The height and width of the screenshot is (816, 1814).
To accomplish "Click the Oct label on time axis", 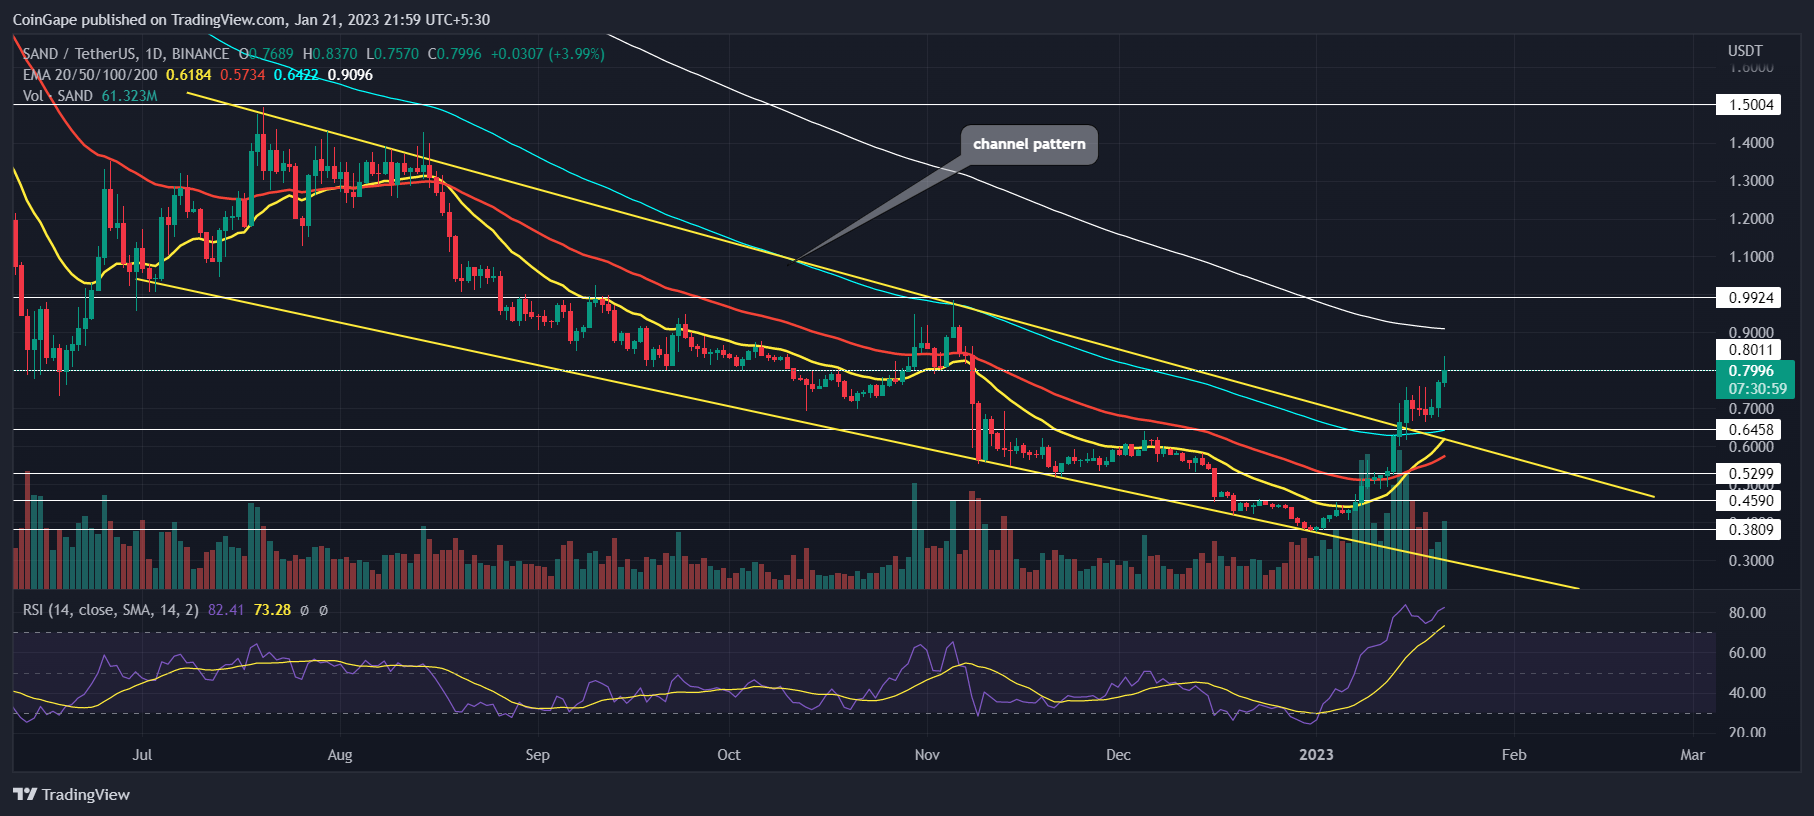I will click(x=729, y=754).
